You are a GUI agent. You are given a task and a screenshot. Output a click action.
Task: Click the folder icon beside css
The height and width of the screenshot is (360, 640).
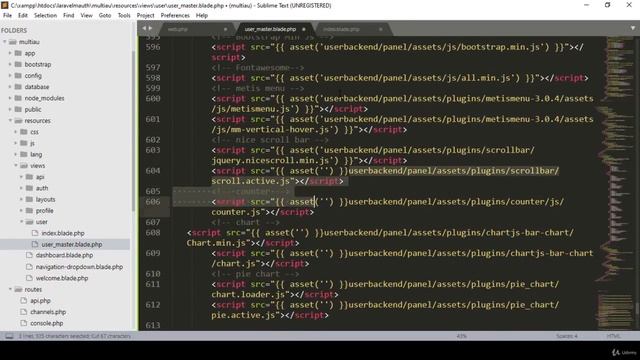pyautogui.click(x=24, y=132)
